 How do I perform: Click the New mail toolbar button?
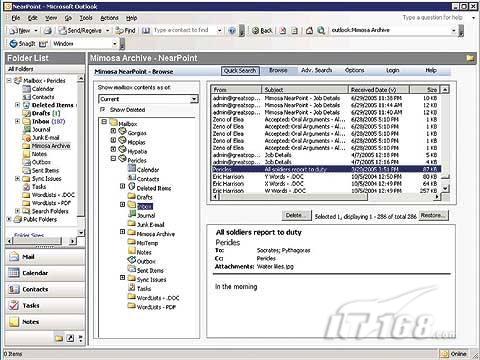tap(20, 31)
